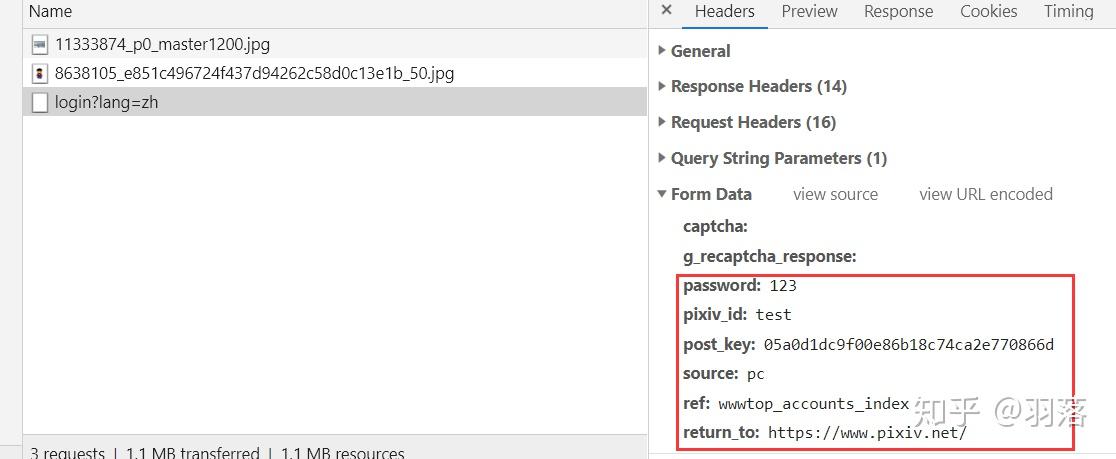Screen dimensions: 1116x459
Task: Select the login?lang=zh request row
Action: click(300, 102)
